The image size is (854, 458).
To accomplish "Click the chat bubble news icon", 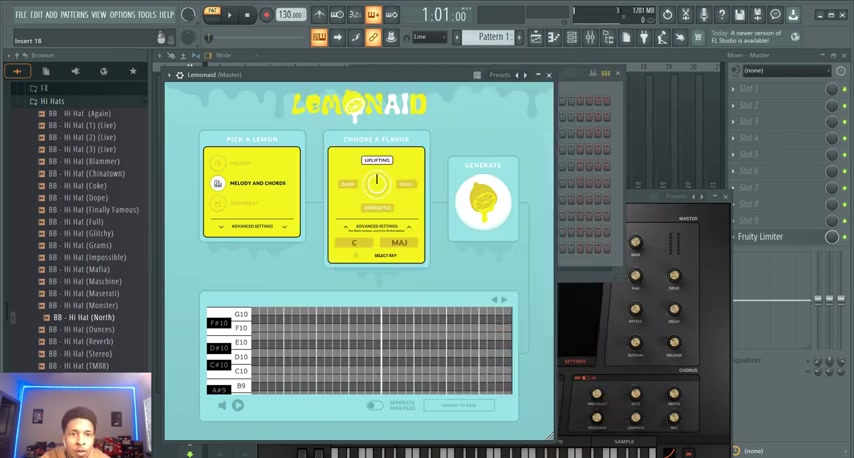I will (775, 15).
